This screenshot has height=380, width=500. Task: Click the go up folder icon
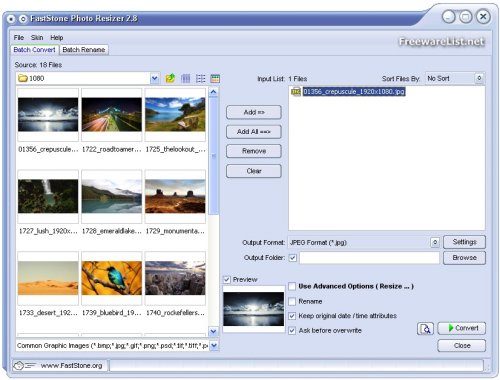pyautogui.click(x=170, y=79)
